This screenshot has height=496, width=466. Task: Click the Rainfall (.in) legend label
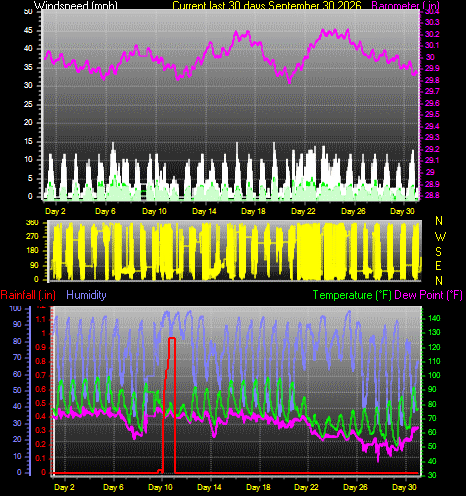[x=28, y=295]
